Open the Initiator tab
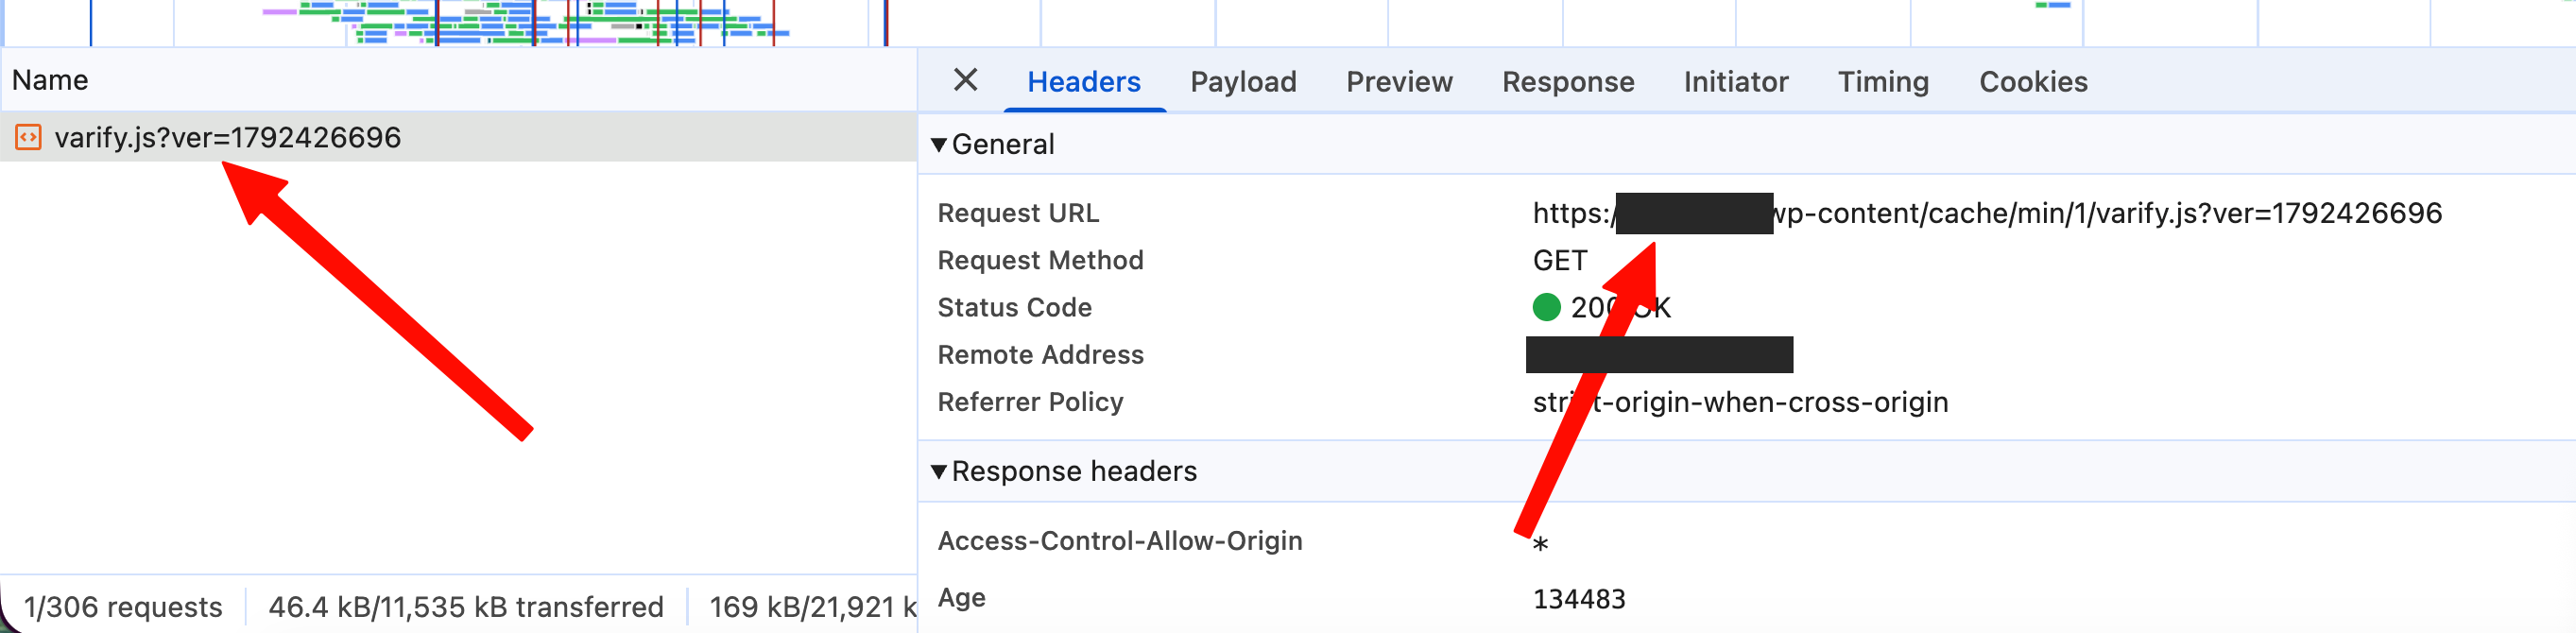The width and height of the screenshot is (2576, 633). 1736,82
